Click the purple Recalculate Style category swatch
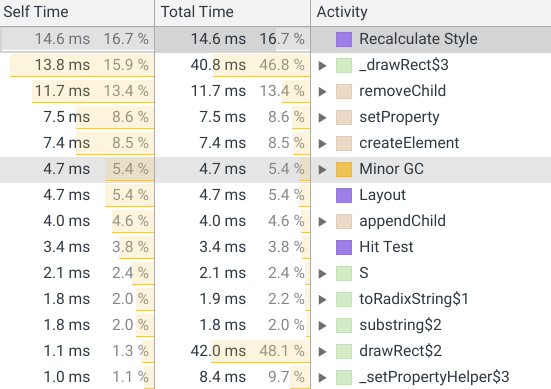 click(344, 39)
